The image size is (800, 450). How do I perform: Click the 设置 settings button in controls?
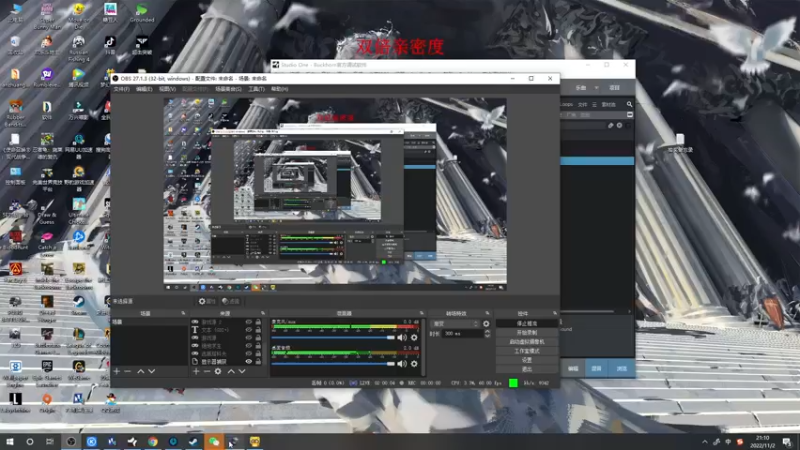(527, 360)
